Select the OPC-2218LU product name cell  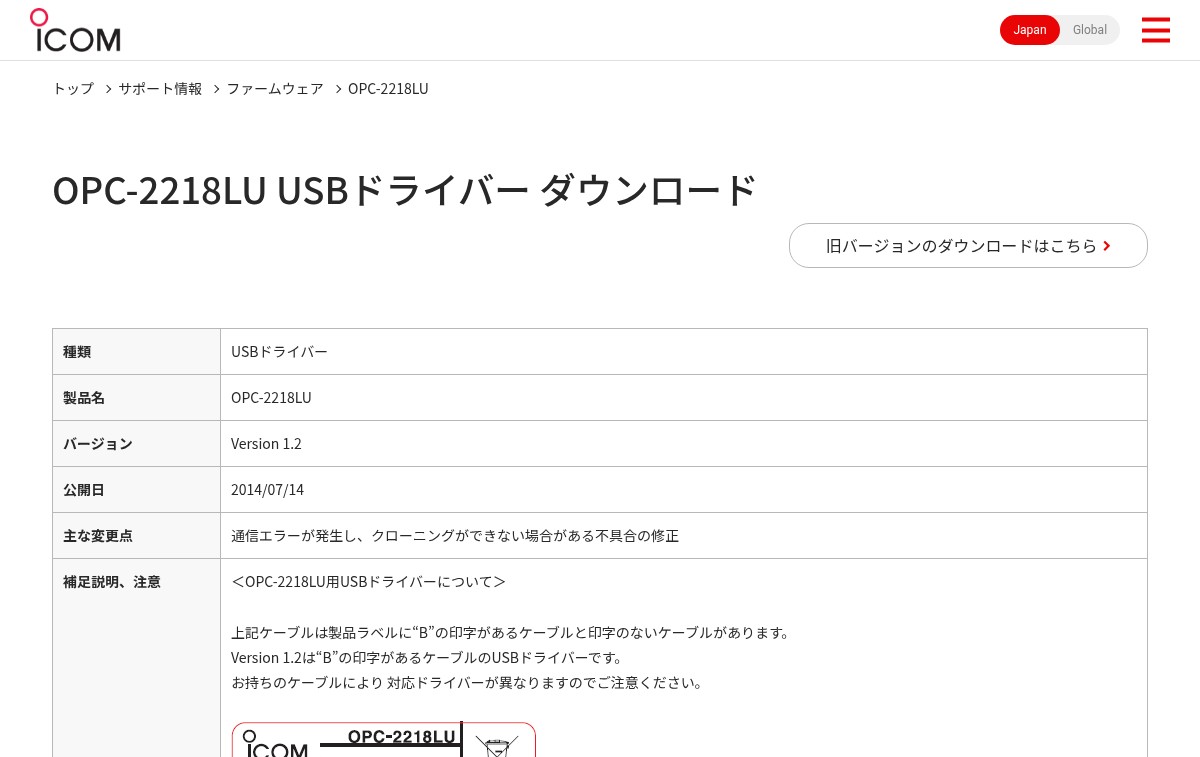684,398
